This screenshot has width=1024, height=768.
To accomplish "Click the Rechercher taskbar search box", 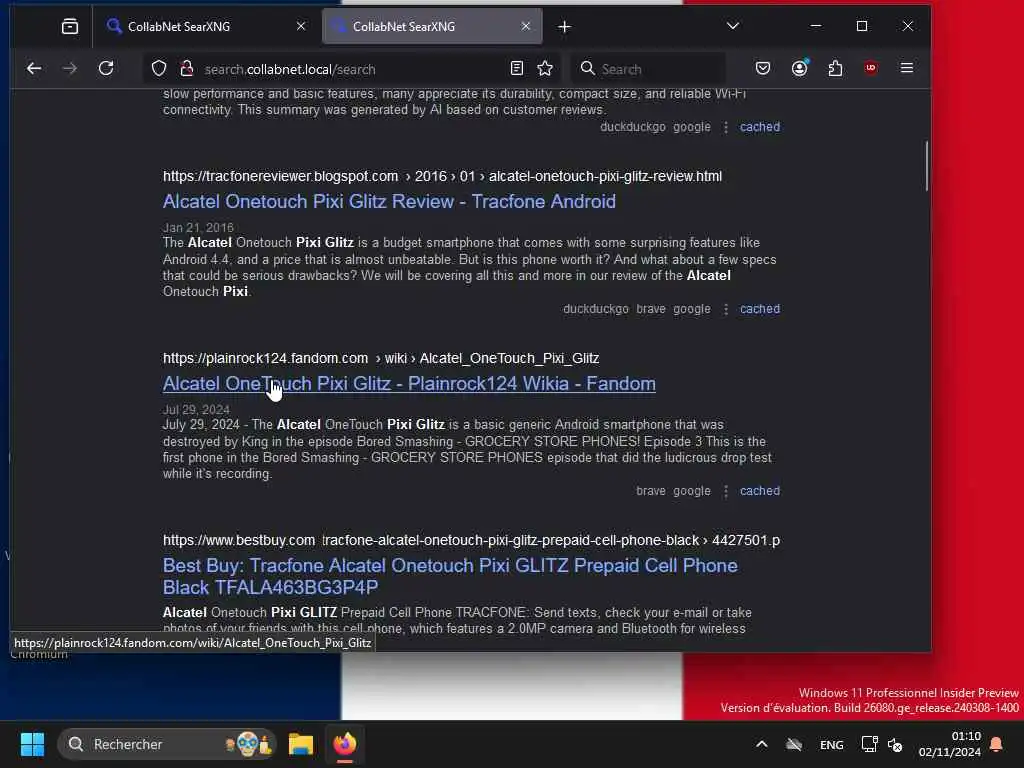I will pos(167,744).
